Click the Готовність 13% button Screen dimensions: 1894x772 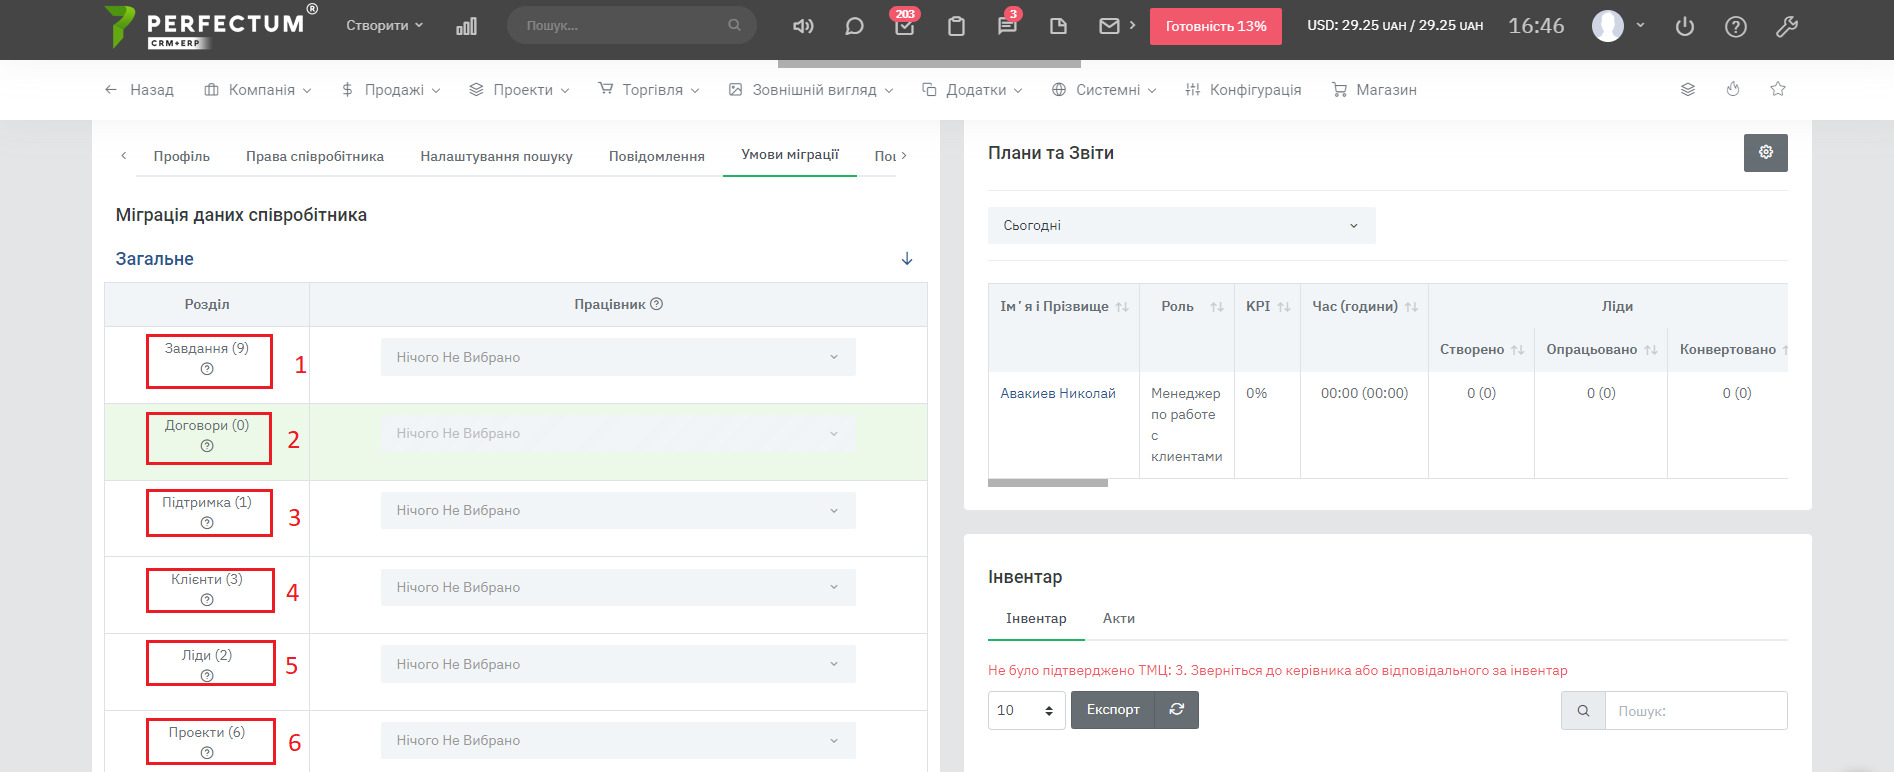(1215, 26)
